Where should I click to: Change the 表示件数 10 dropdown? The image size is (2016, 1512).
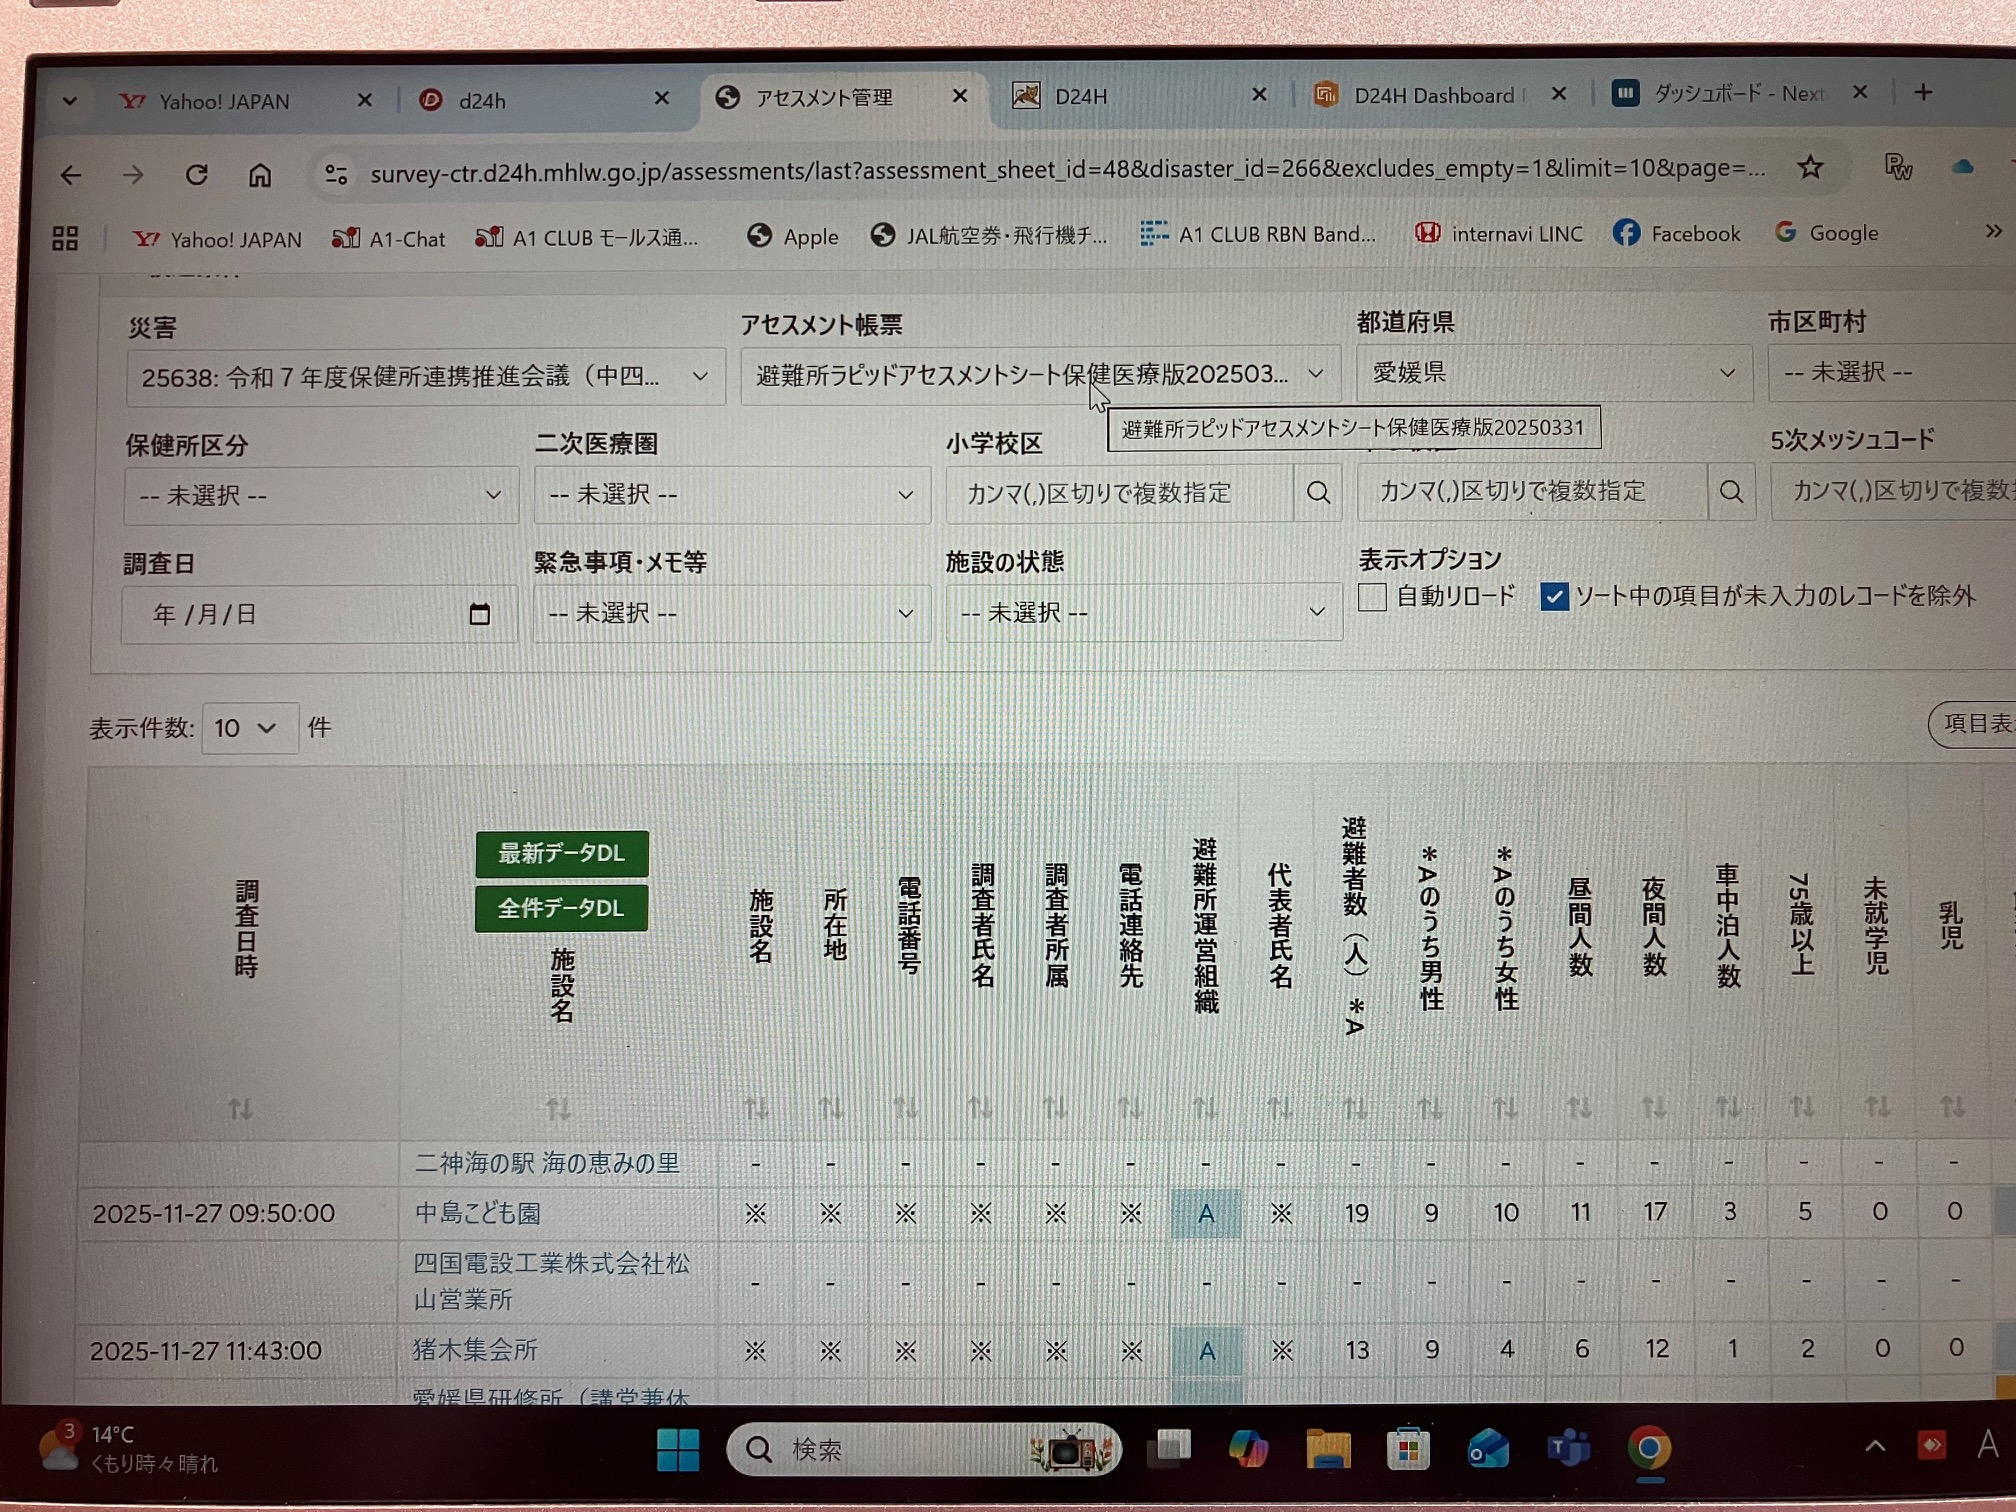point(248,728)
